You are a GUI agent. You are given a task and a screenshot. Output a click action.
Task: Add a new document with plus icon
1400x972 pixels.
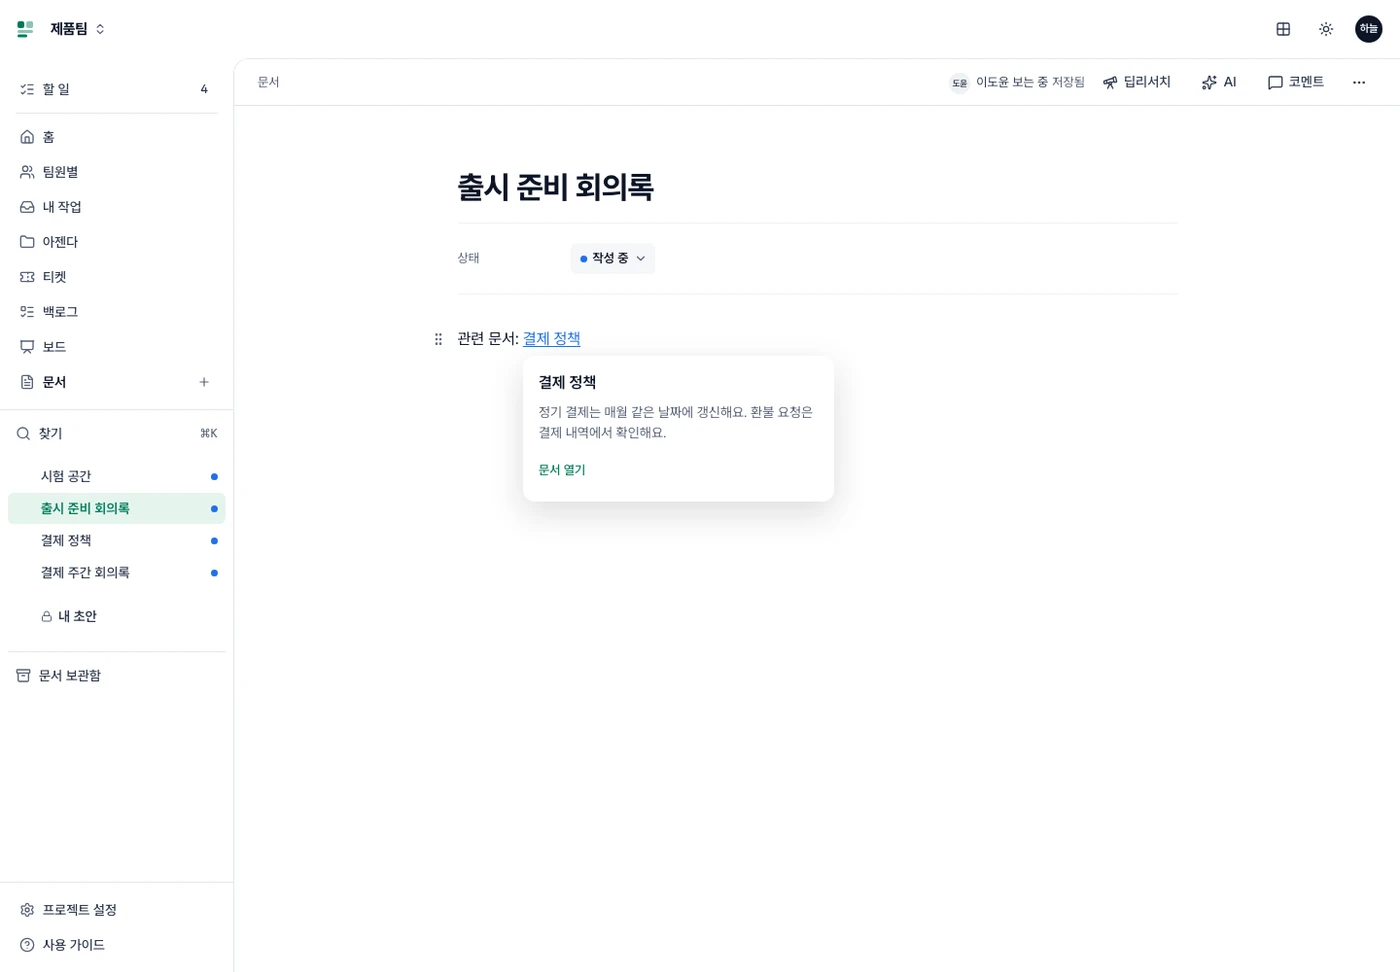tap(204, 382)
